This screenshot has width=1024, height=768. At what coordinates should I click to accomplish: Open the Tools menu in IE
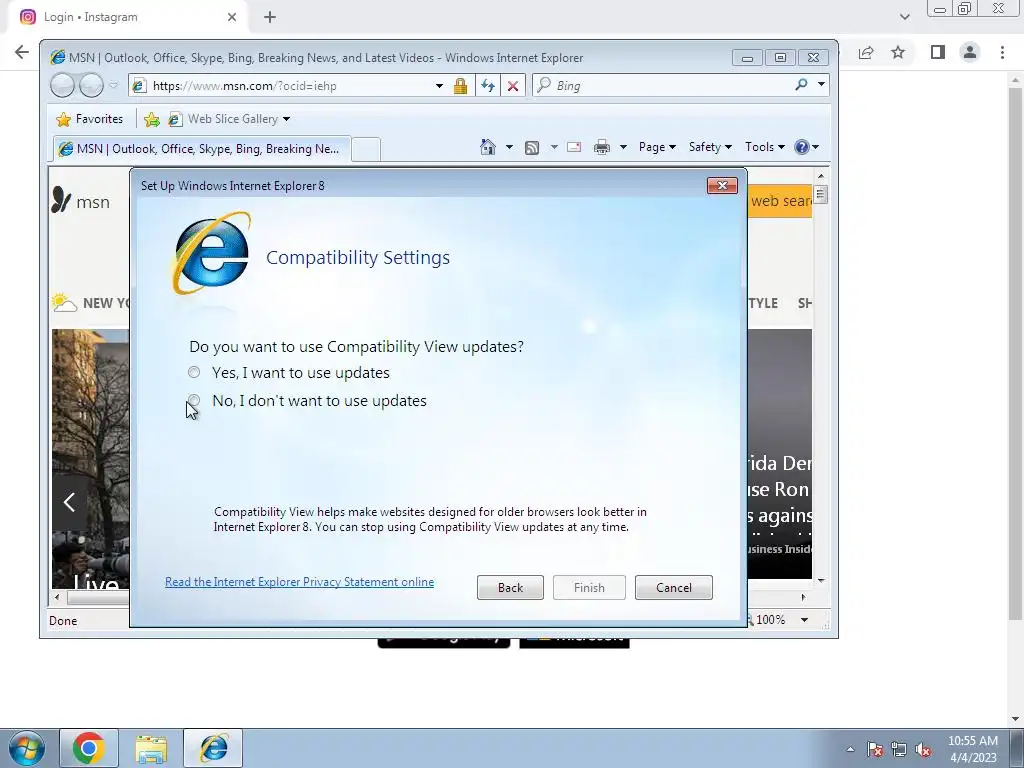click(x=765, y=147)
